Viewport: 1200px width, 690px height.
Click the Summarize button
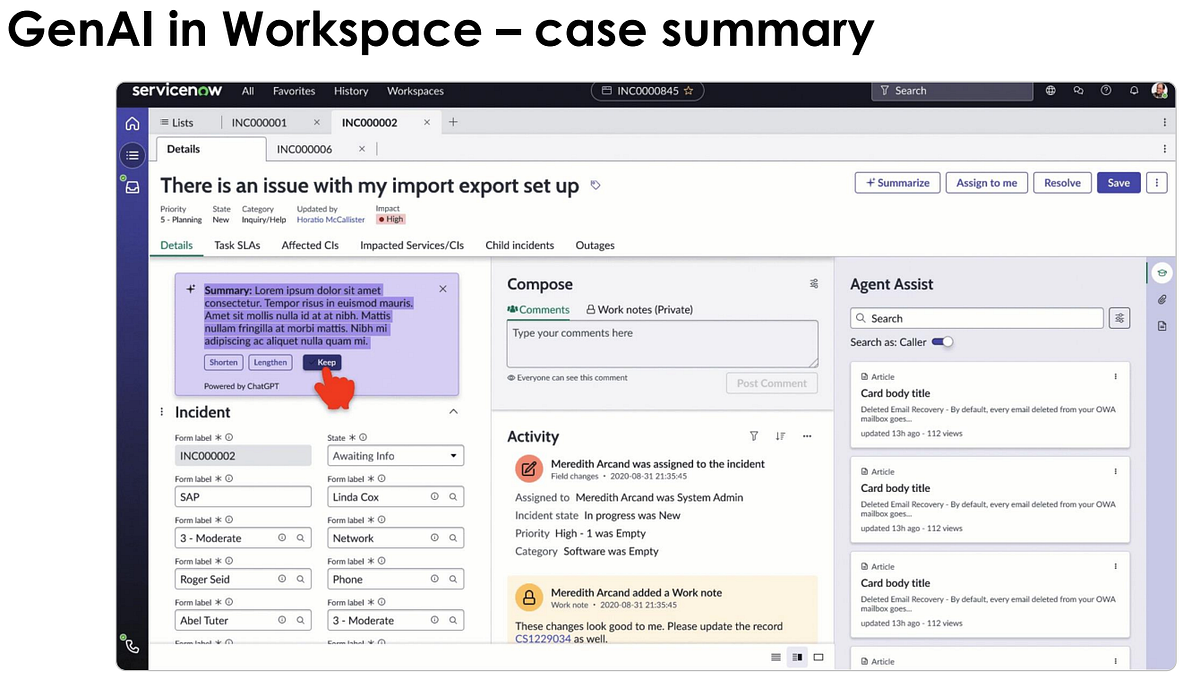(897, 182)
